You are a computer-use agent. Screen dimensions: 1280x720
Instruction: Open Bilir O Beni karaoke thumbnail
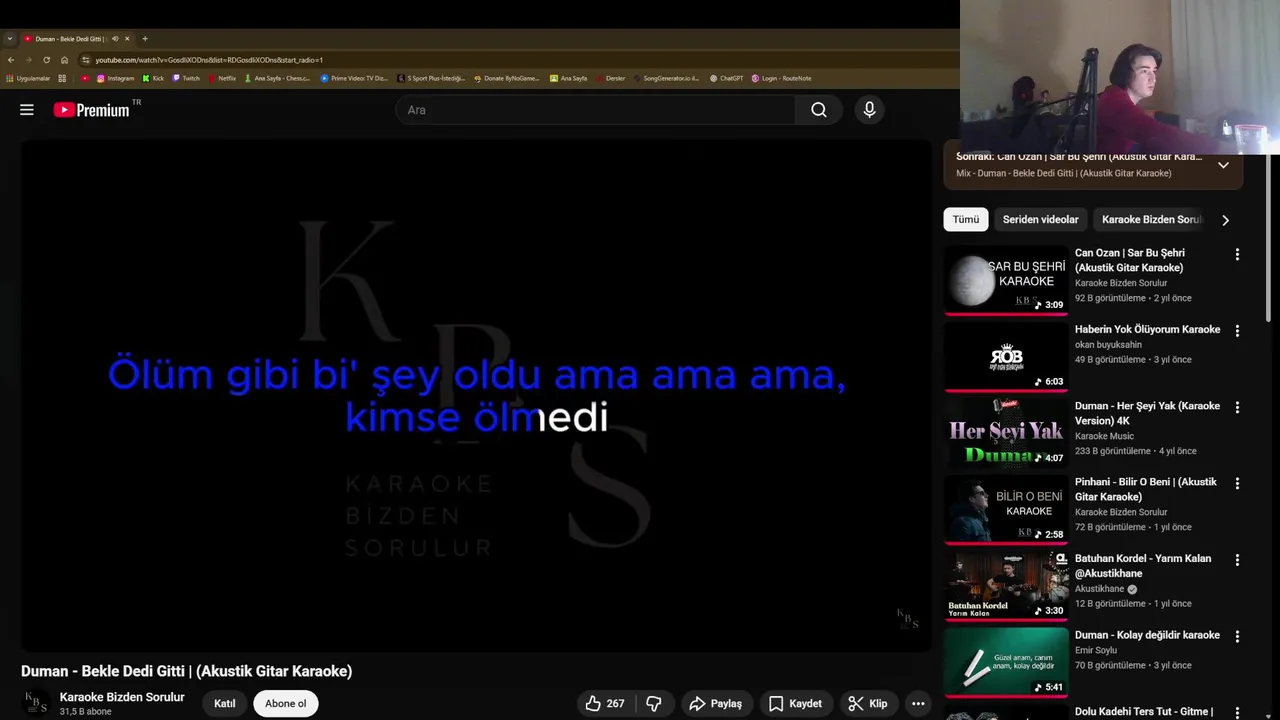1006,510
